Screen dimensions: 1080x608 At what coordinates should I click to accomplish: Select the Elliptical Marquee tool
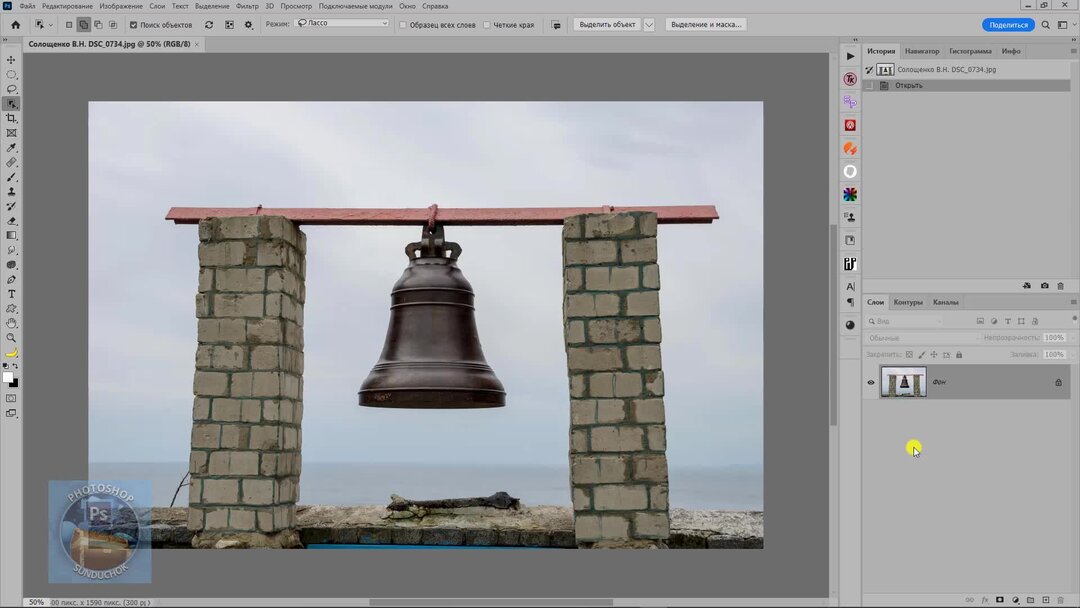tap(11, 74)
